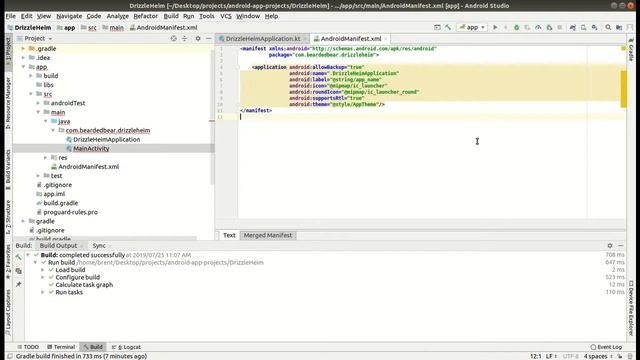Open the Event Log
Image resolution: width=640 pixels, height=360 pixels.
click(606, 347)
